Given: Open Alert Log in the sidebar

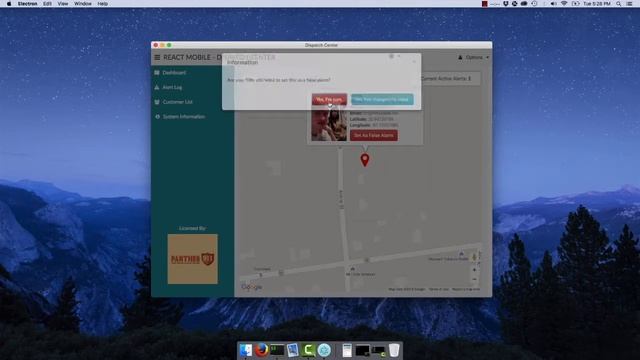Looking at the screenshot, I should pyautogui.click(x=172, y=87).
